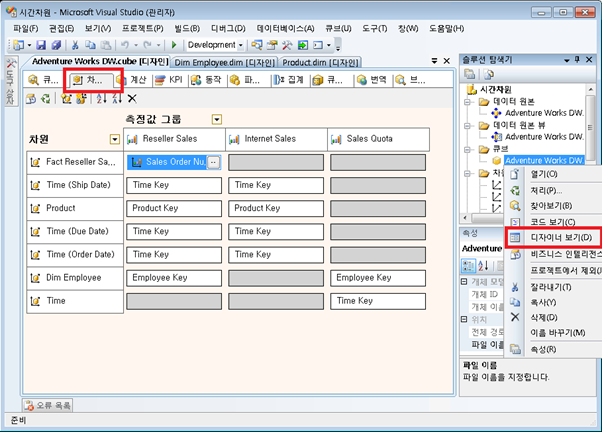The height and width of the screenshot is (432, 602).
Task: Open the 빌드(B) menu
Action: click(187, 28)
